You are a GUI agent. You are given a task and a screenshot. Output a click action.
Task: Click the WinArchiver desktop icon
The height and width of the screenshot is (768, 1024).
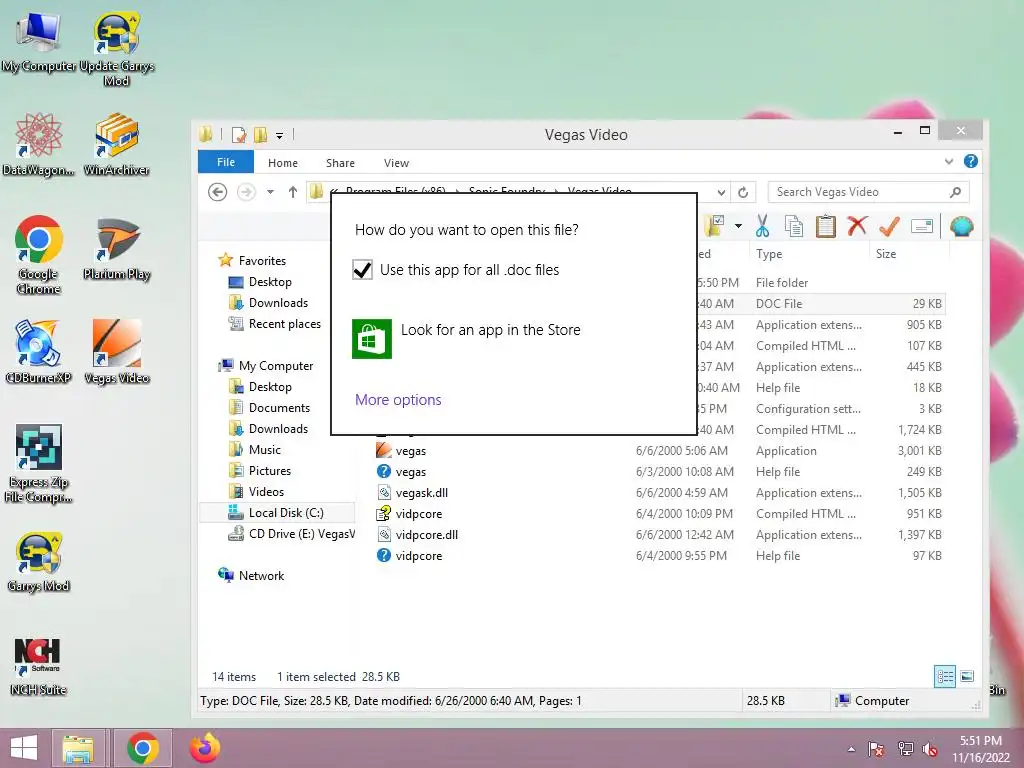(x=116, y=144)
